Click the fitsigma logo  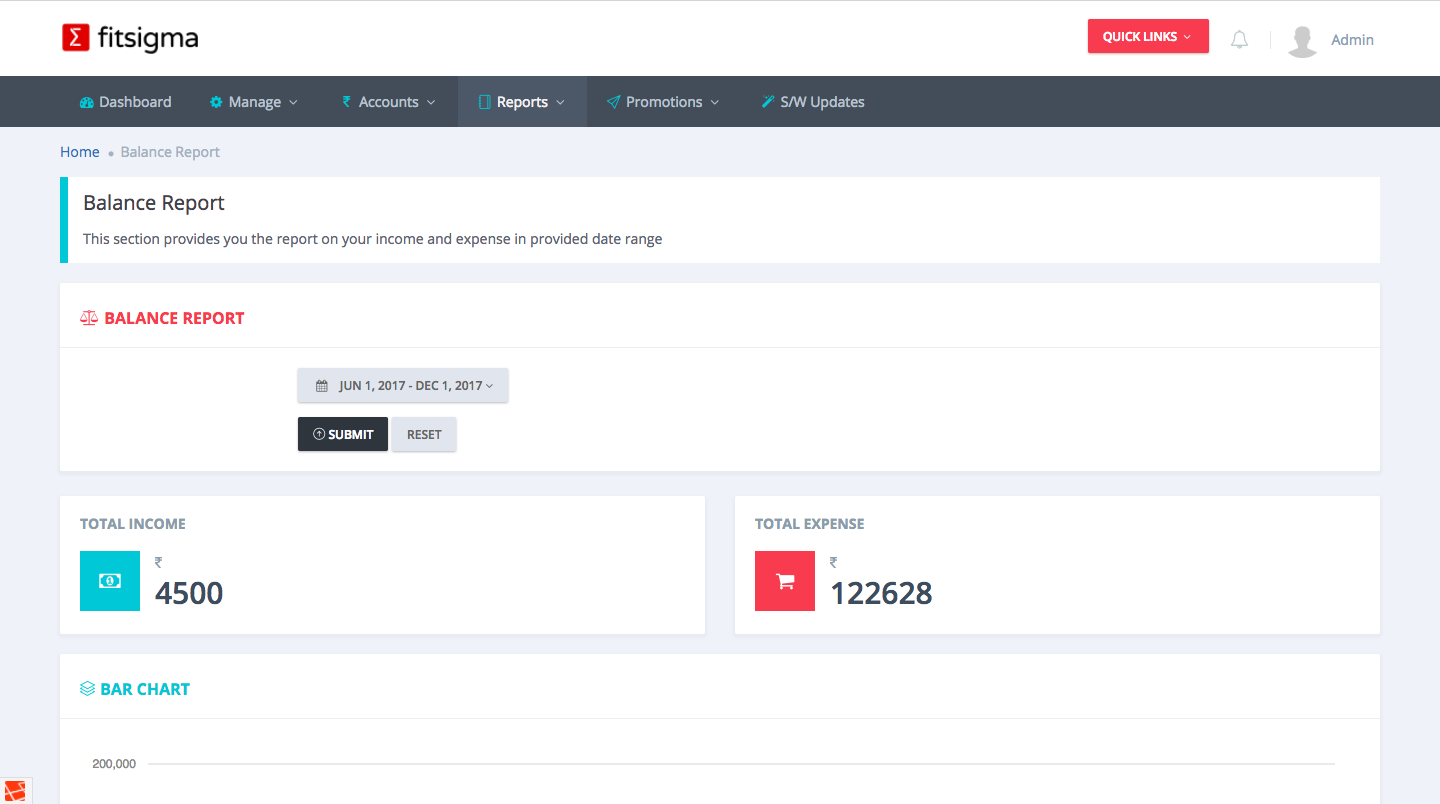pos(130,38)
